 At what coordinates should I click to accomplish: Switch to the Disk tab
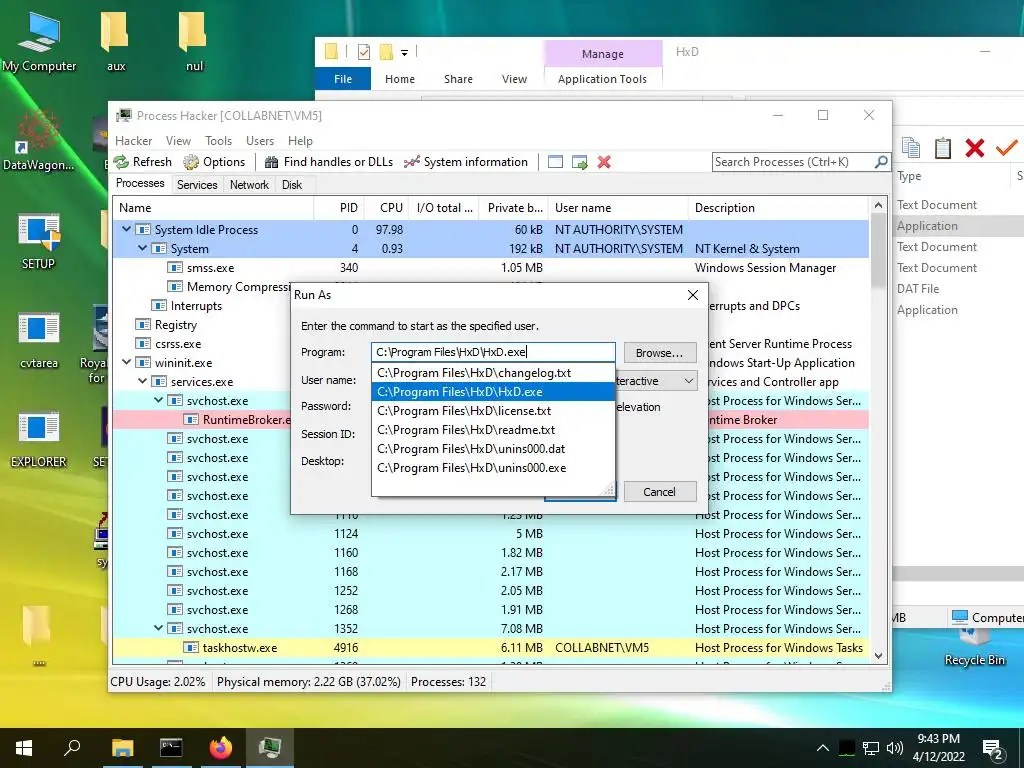pyautogui.click(x=292, y=185)
